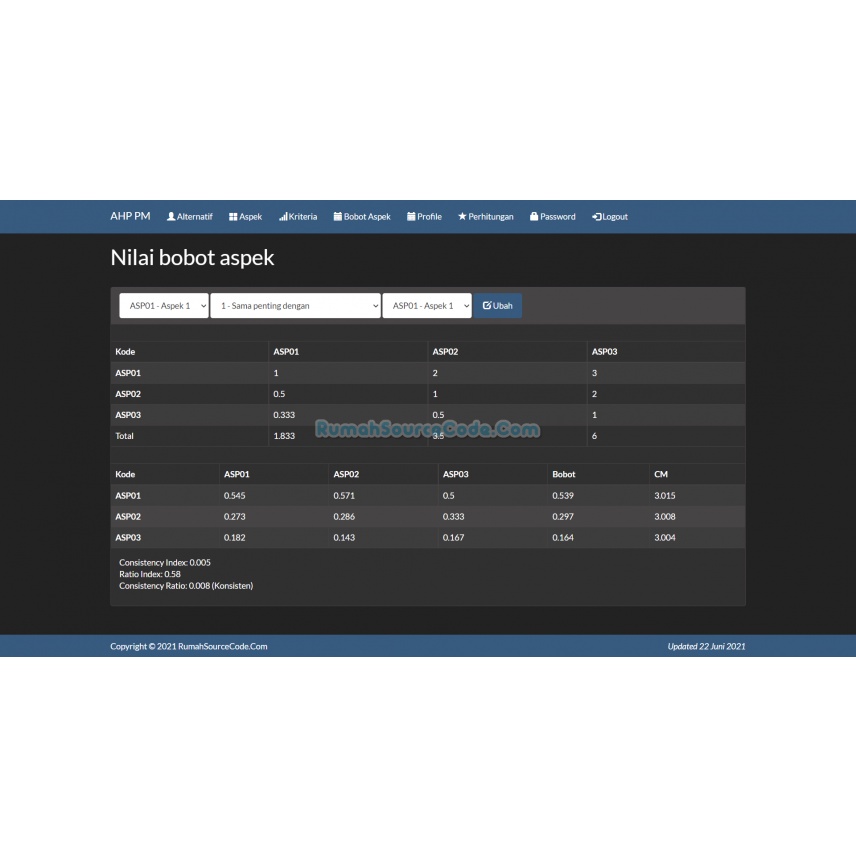Click the Bobot Aspek calendar icon
The height and width of the screenshot is (856, 856).
(x=338, y=217)
